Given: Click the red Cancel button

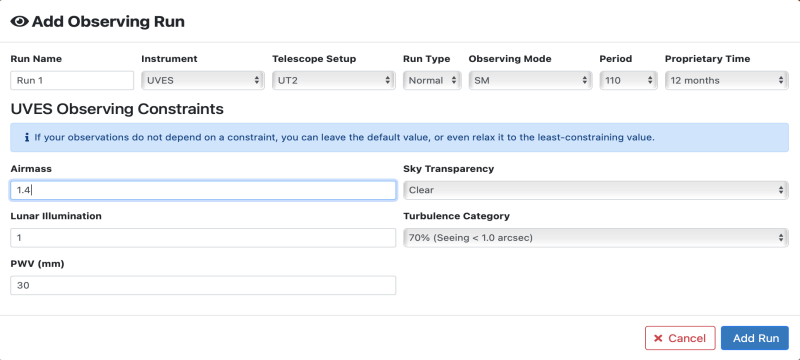Looking at the screenshot, I should (680, 338).
